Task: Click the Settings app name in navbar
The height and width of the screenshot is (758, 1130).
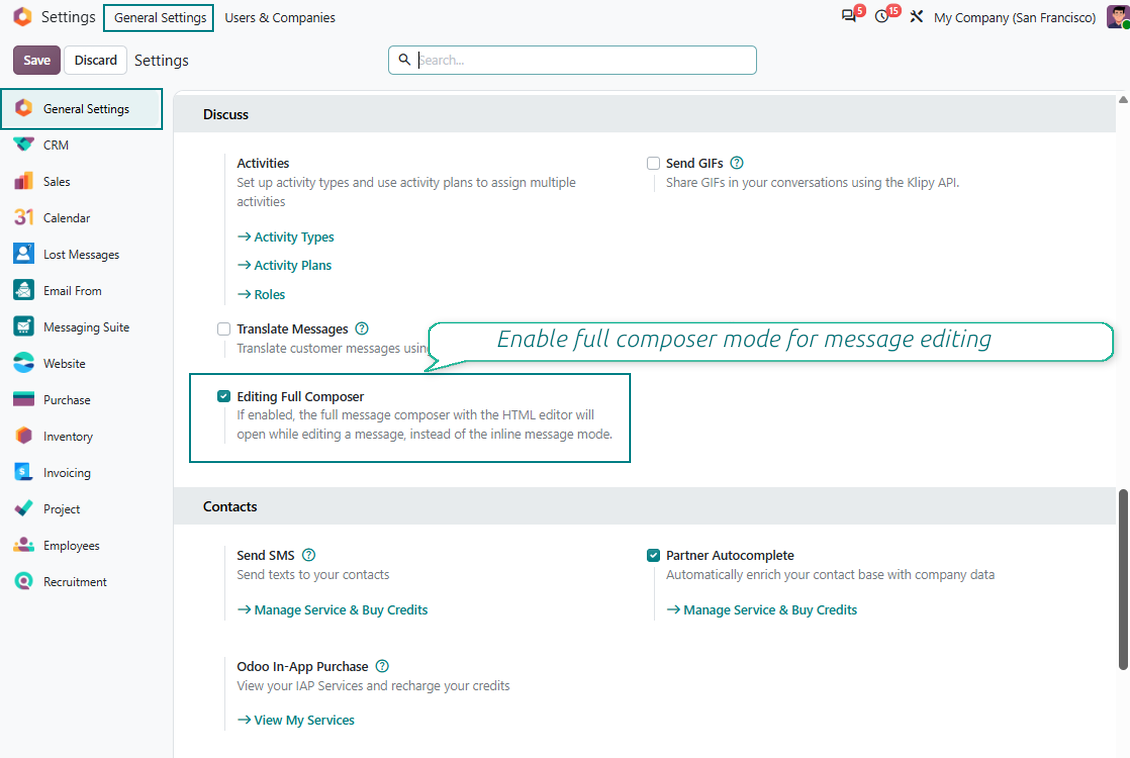Action: (x=68, y=17)
